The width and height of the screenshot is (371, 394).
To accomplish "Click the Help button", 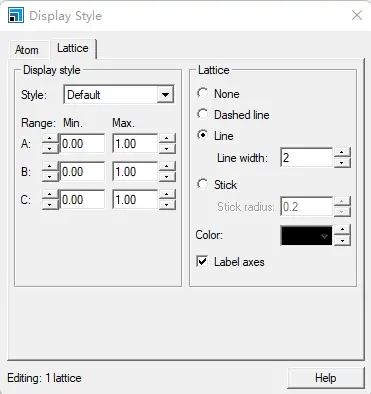I will (325, 378).
